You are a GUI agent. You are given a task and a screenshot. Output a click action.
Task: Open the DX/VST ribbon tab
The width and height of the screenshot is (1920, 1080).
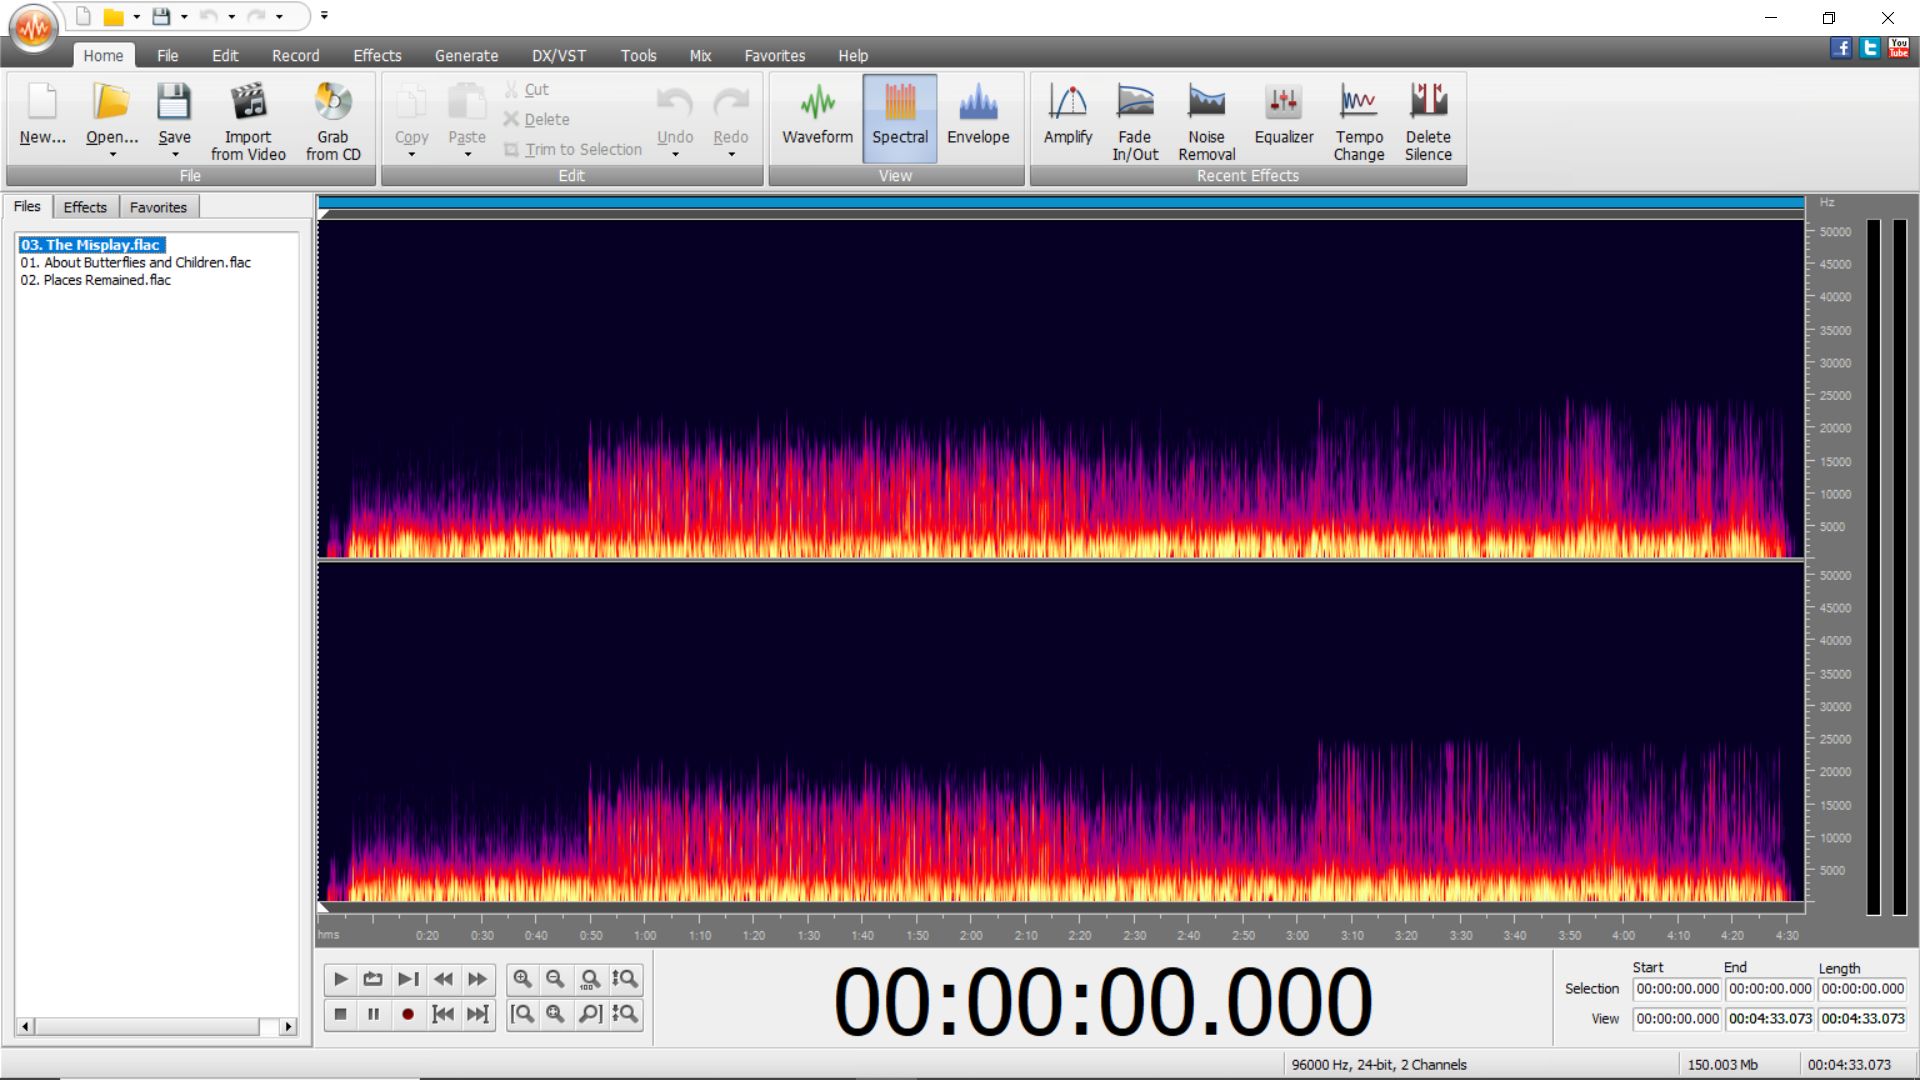coord(559,56)
